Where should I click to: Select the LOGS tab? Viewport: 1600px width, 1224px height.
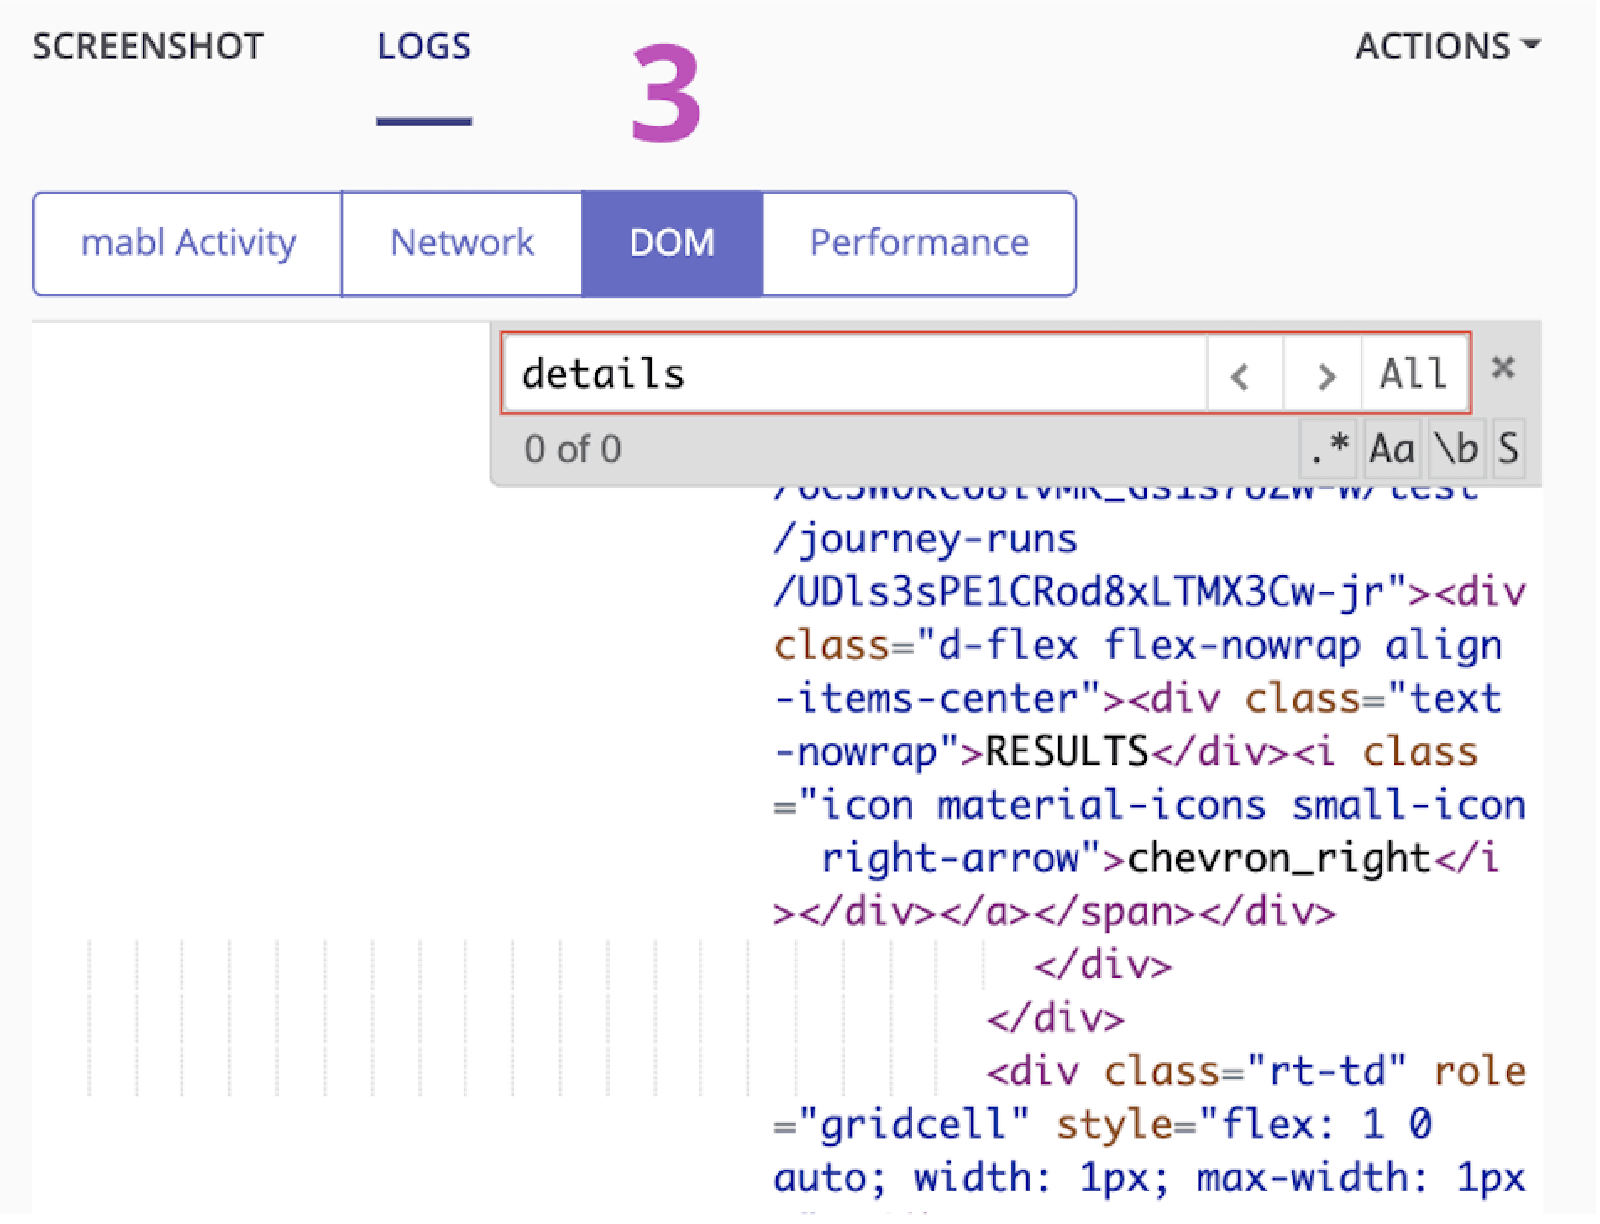(x=423, y=46)
